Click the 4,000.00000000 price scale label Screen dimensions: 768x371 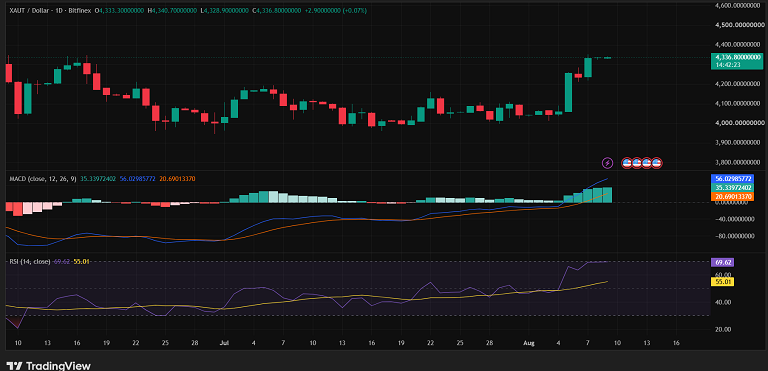(x=740, y=123)
